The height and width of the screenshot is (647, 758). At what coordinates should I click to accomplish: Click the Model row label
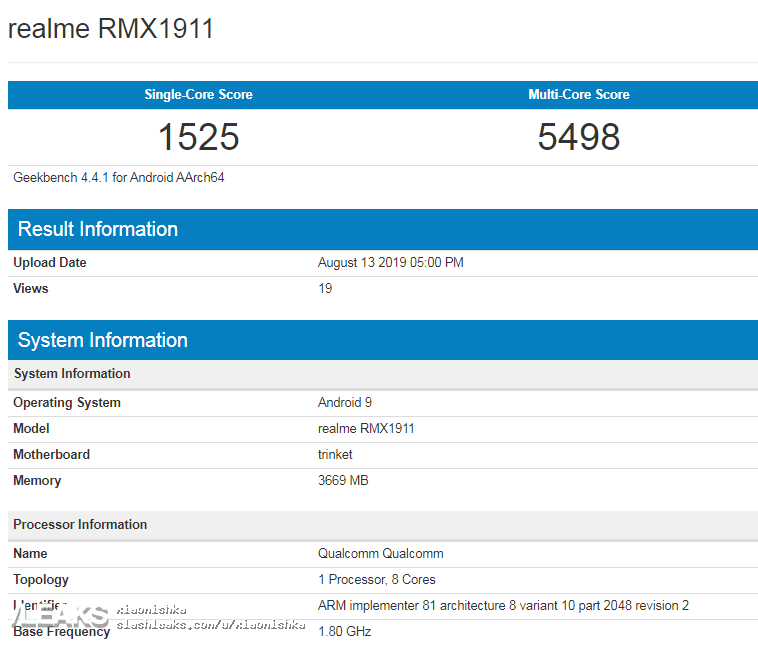coord(31,428)
